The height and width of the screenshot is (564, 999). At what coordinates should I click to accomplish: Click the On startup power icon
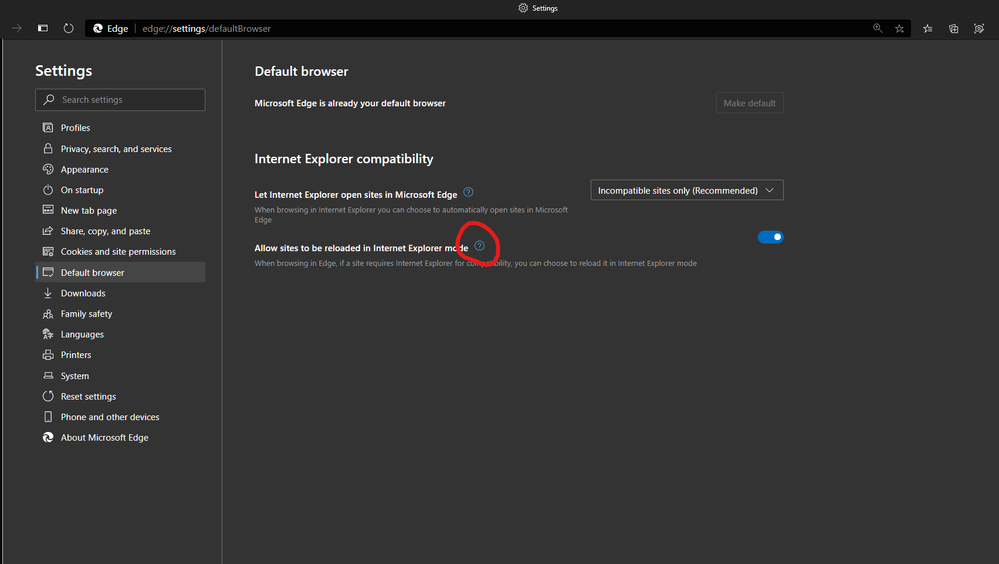tap(48, 190)
